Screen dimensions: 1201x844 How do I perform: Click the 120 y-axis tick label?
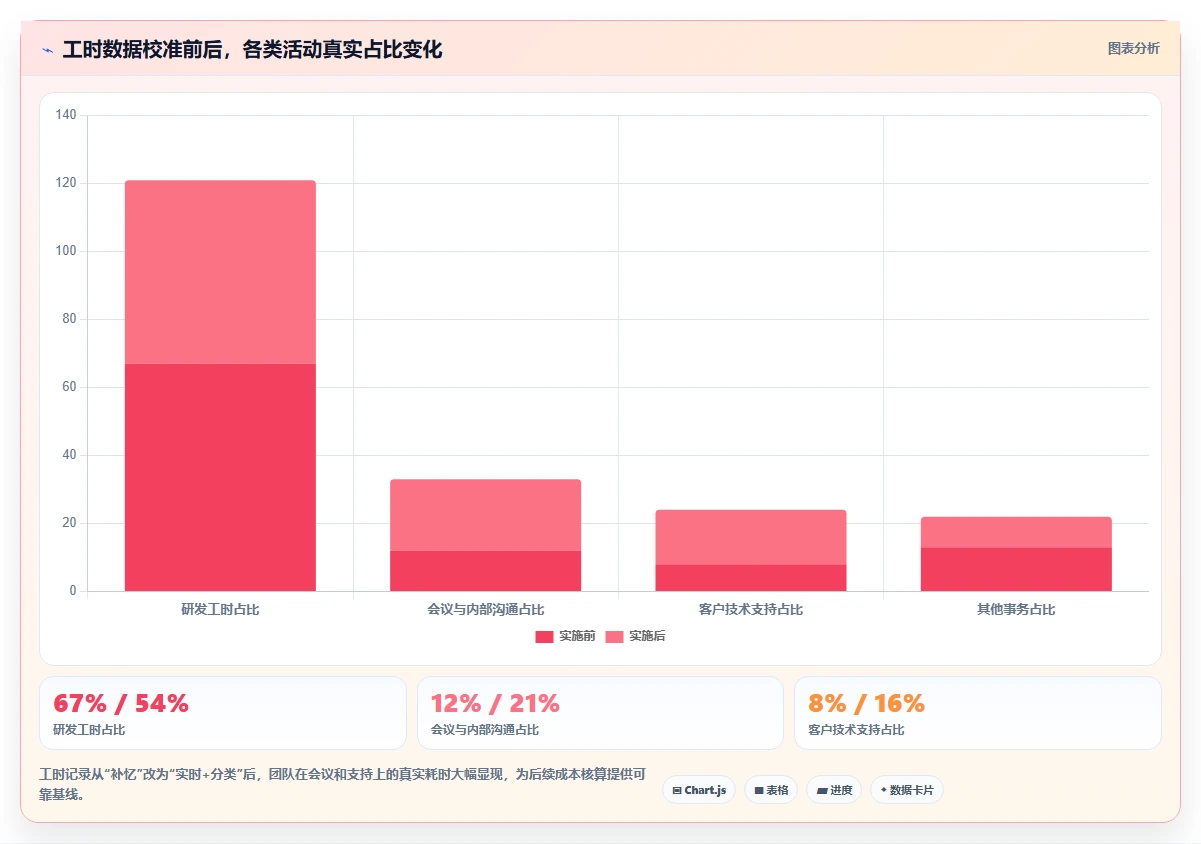(66, 183)
